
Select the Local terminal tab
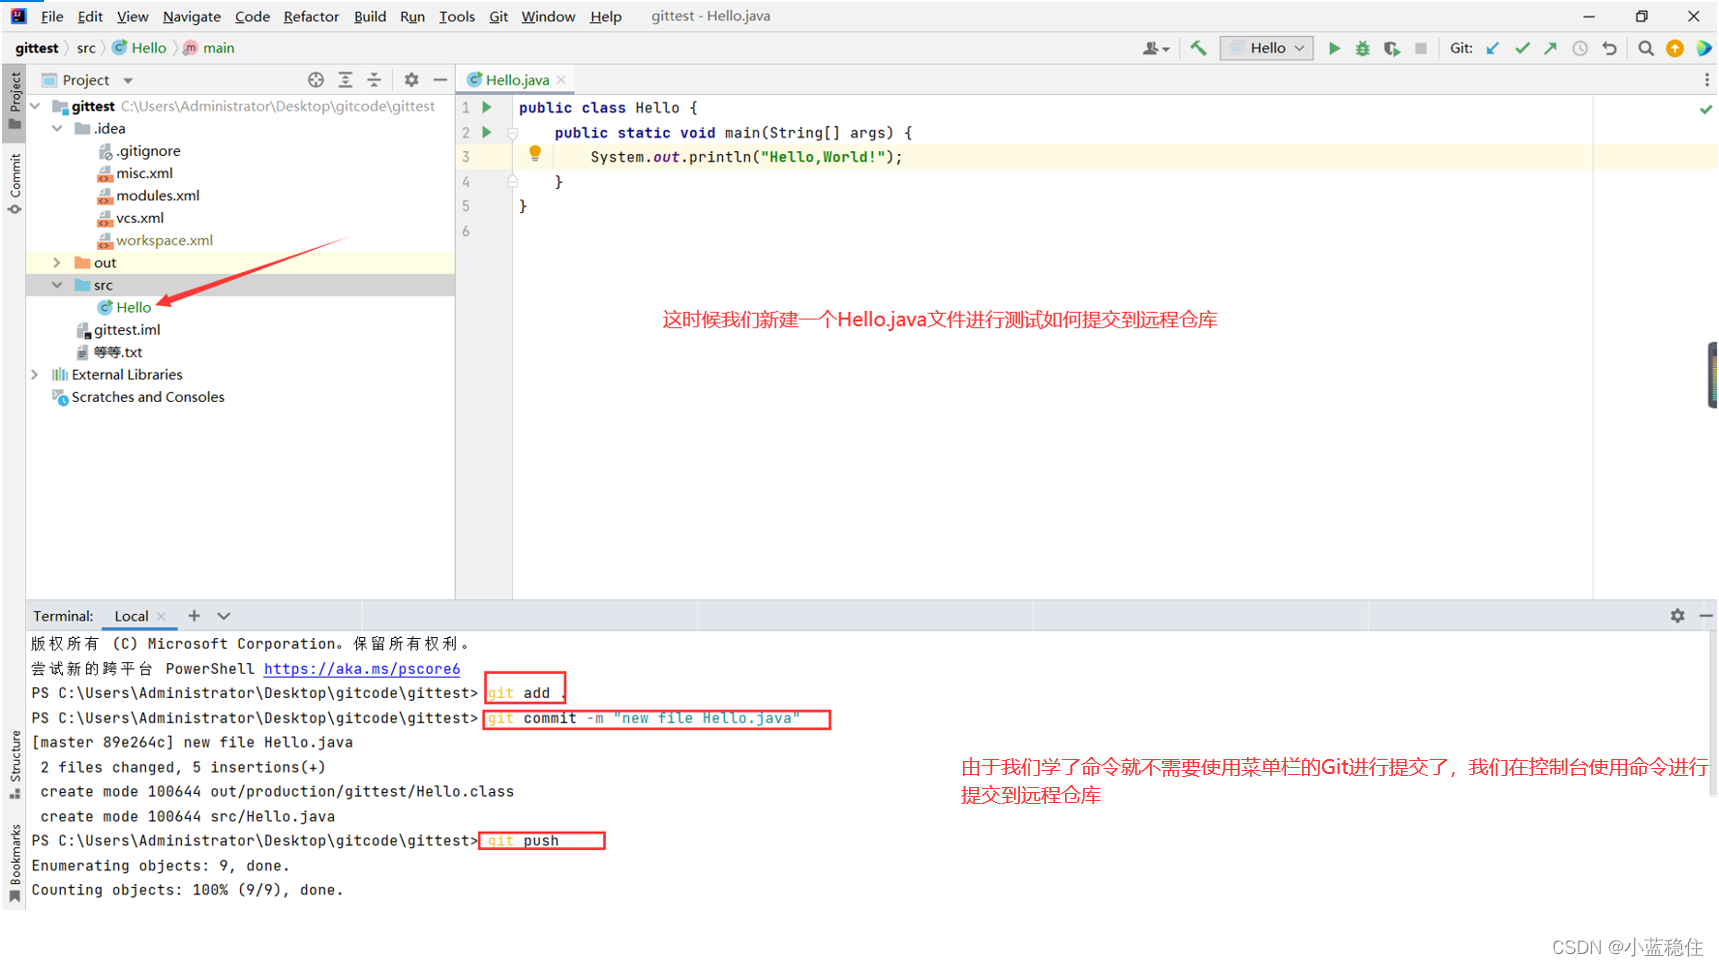tap(131, 616)
